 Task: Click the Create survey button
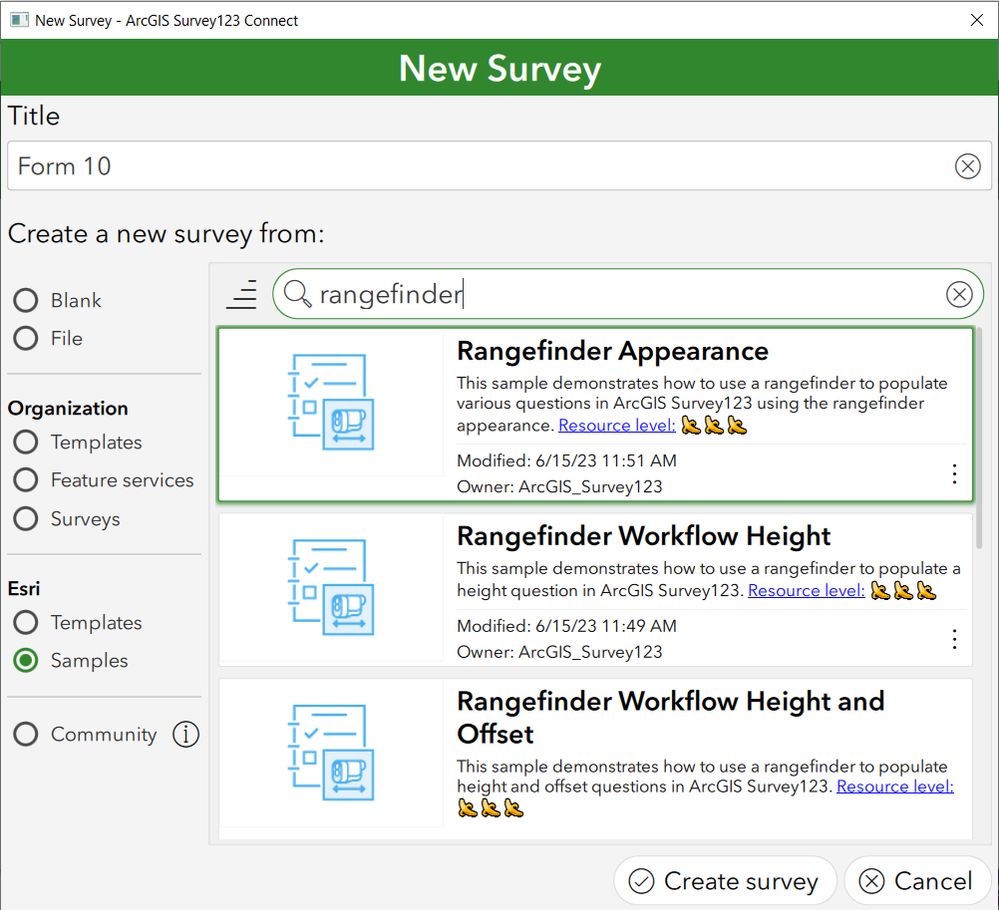point(724,881)
